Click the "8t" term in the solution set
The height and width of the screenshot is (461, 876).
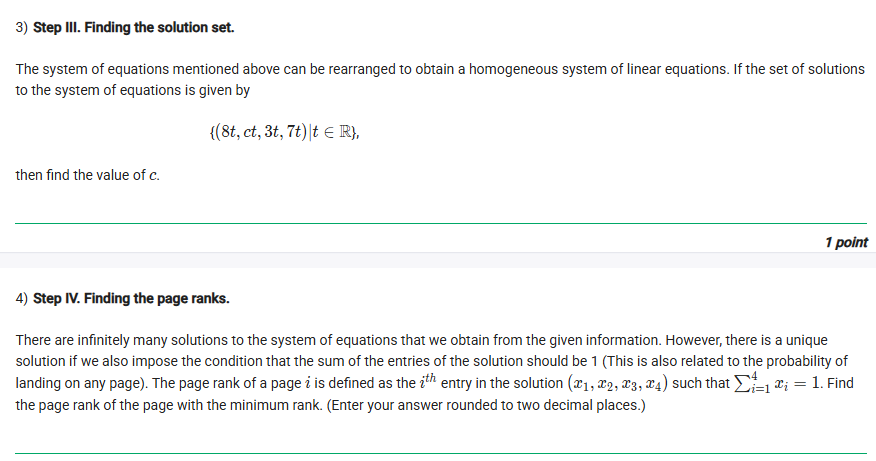pyautogui.click(x=225, y=130)
